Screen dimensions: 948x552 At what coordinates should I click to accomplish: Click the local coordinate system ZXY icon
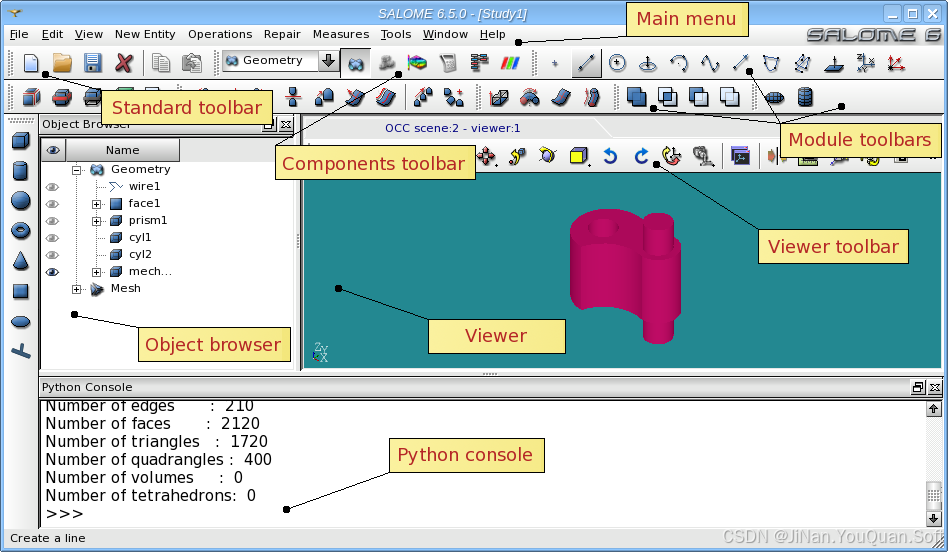(x=866, y=63)
